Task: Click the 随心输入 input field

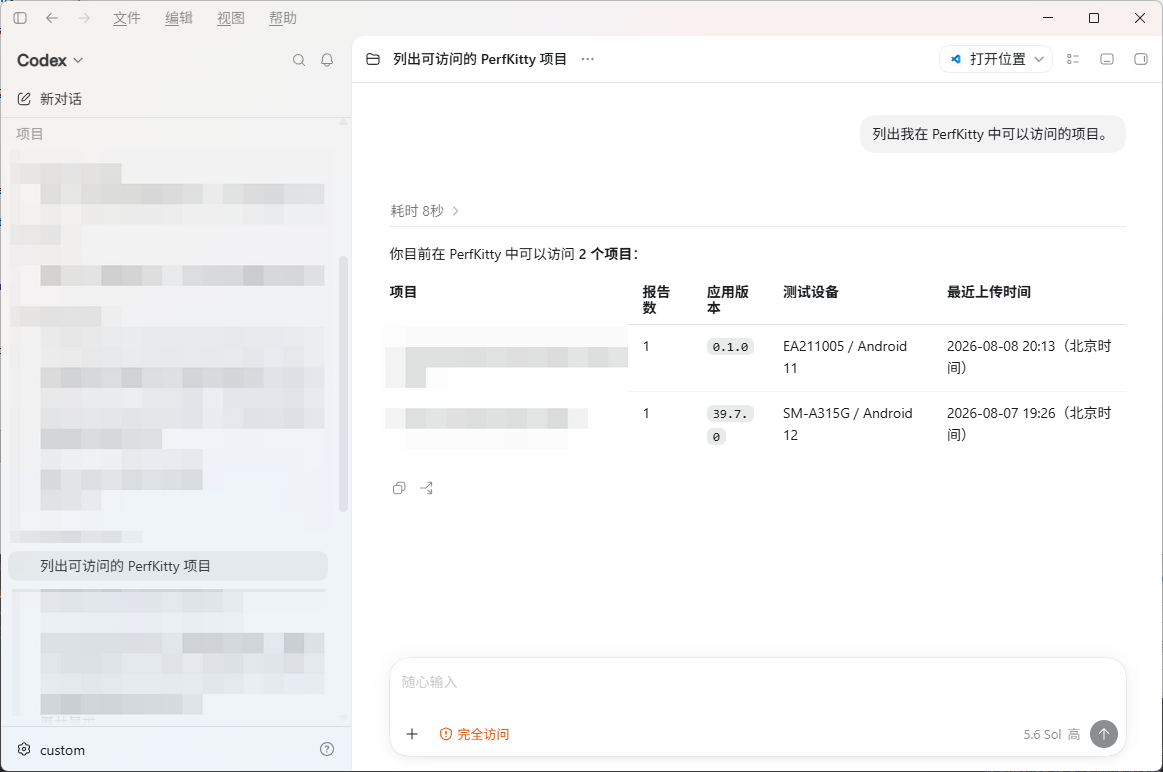Action: tap(757, 682)
